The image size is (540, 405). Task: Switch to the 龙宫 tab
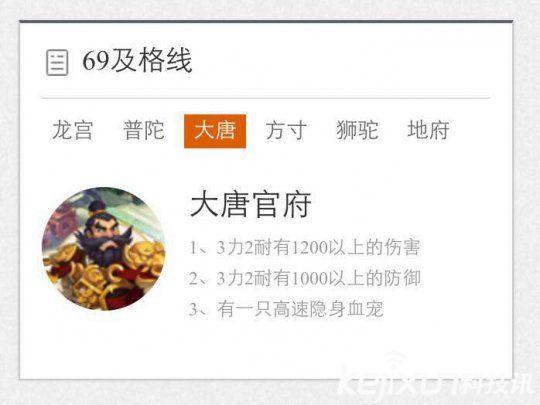73,131
